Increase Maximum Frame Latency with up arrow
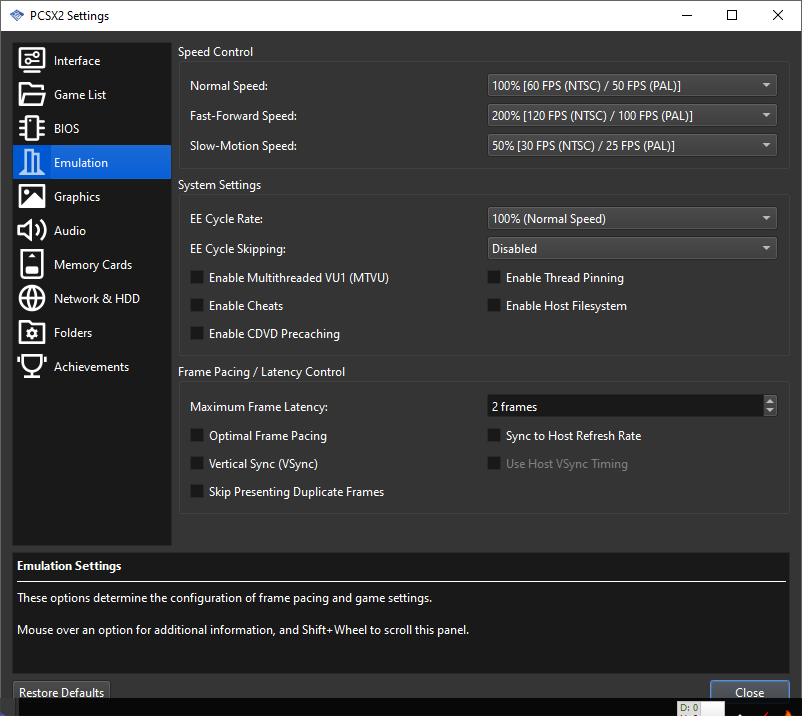 769,402
